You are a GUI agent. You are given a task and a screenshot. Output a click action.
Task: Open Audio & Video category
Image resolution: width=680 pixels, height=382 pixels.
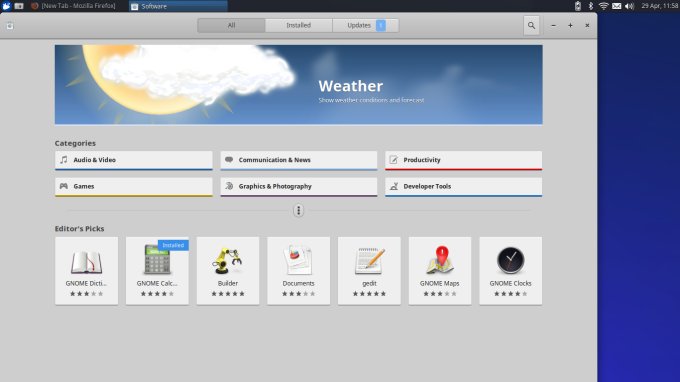click(x=134, y=160)
